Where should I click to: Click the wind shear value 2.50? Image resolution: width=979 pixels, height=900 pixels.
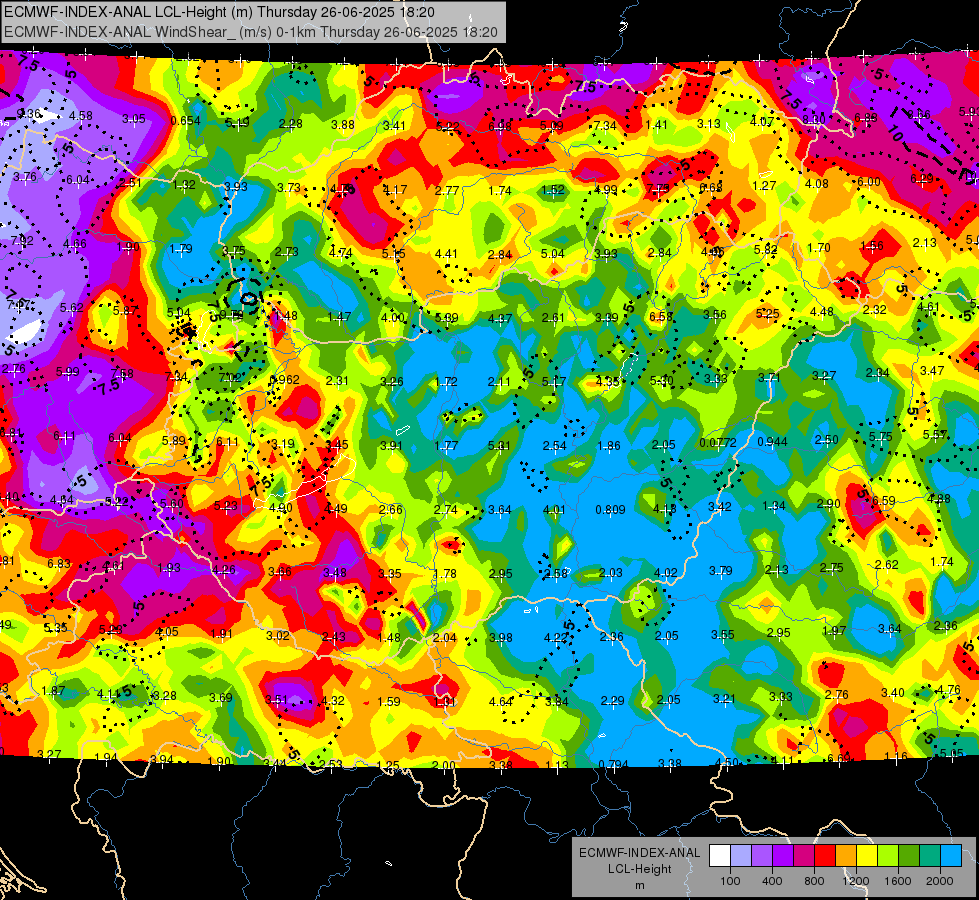tap(826, 440)
